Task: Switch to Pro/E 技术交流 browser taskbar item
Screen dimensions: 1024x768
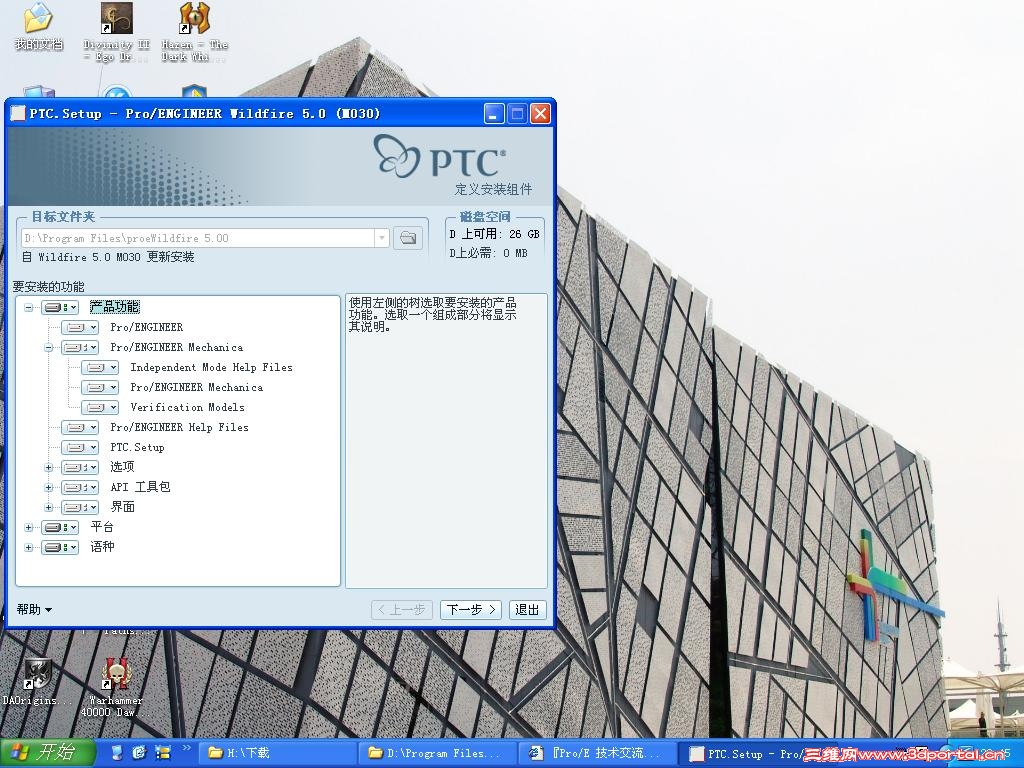Action: coord(598,753)
